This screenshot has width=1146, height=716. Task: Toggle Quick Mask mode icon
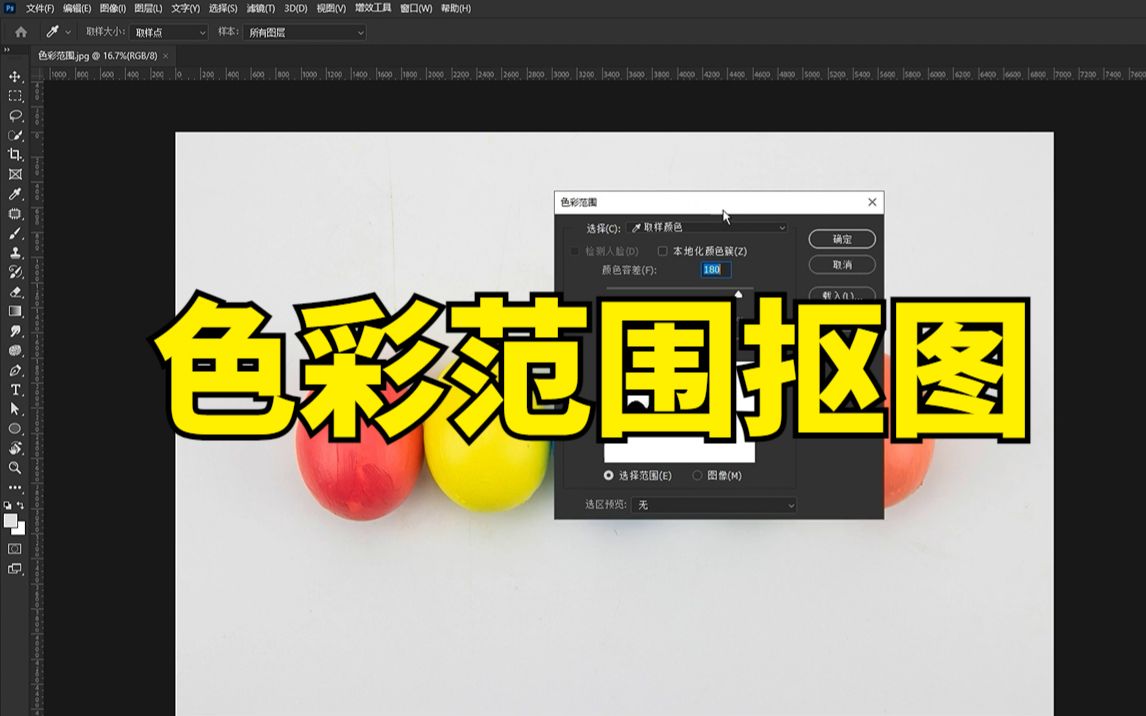coord(15,549)
